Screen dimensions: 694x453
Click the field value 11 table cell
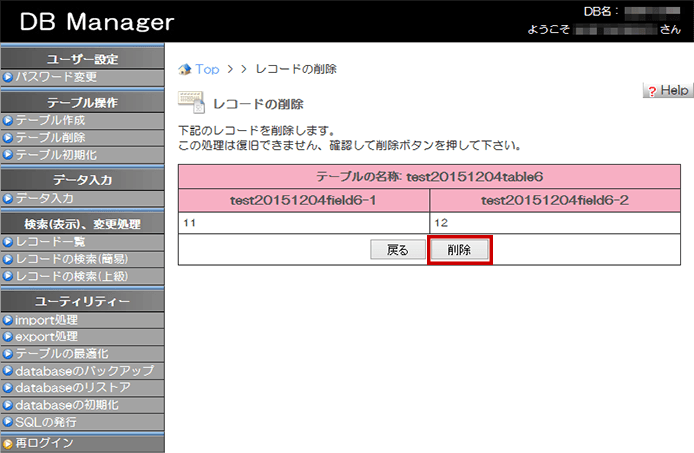point(304,223)
